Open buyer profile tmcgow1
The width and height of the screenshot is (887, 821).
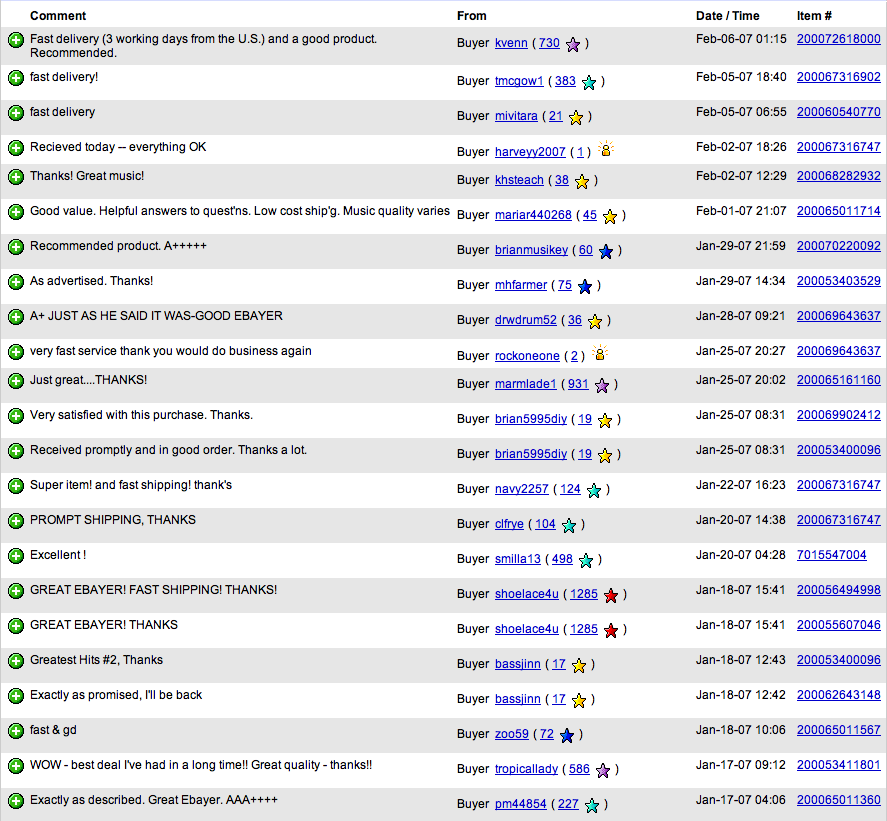pos(519,81)
